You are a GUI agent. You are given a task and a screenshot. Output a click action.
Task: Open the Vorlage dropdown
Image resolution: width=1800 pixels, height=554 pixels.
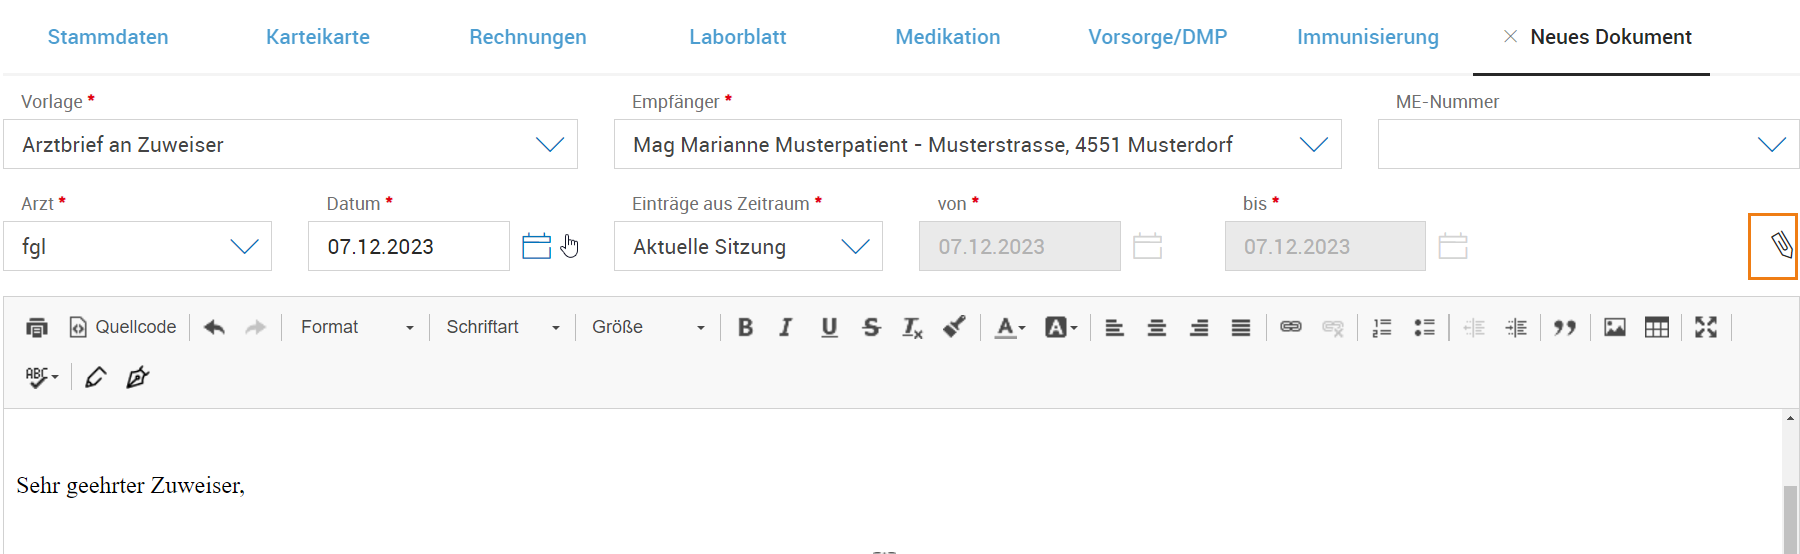290,145
